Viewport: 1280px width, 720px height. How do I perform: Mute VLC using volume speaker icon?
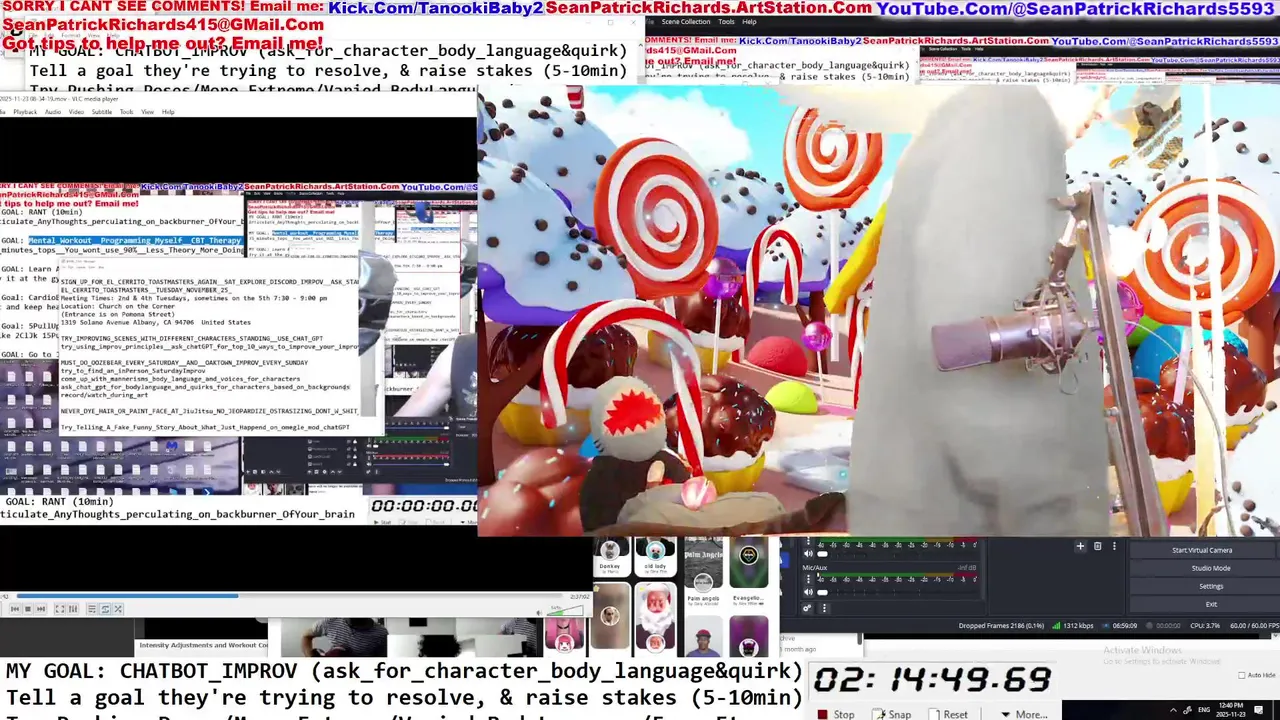(x=539, y=613)
